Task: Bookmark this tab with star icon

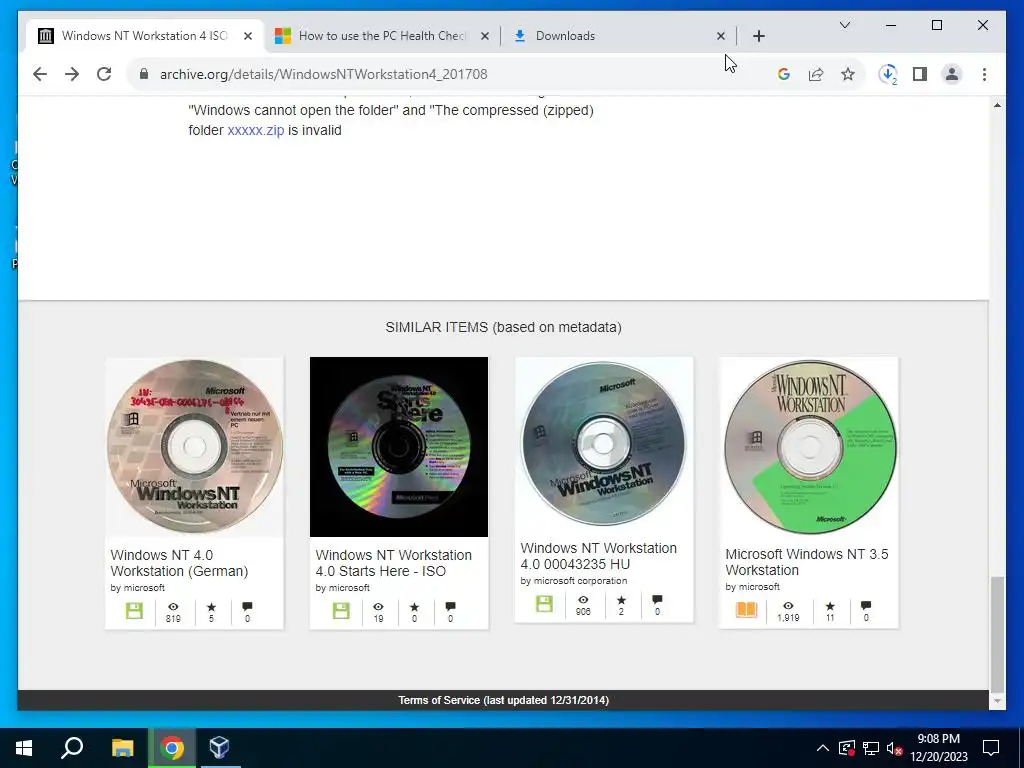Action: [848, 74]
